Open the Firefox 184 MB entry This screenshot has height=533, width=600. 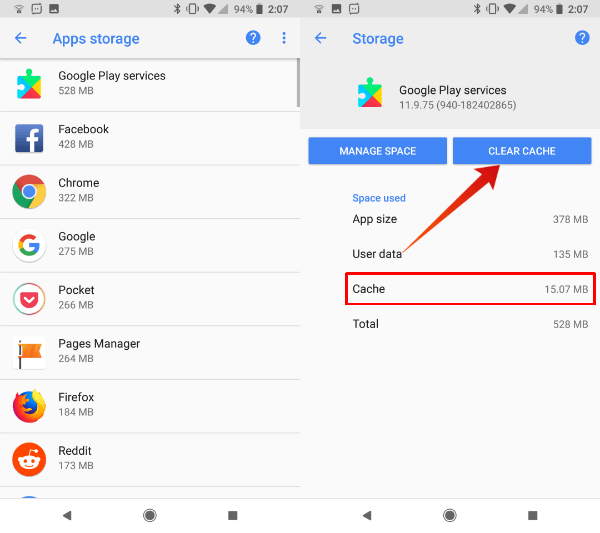[x=150, y=406]
